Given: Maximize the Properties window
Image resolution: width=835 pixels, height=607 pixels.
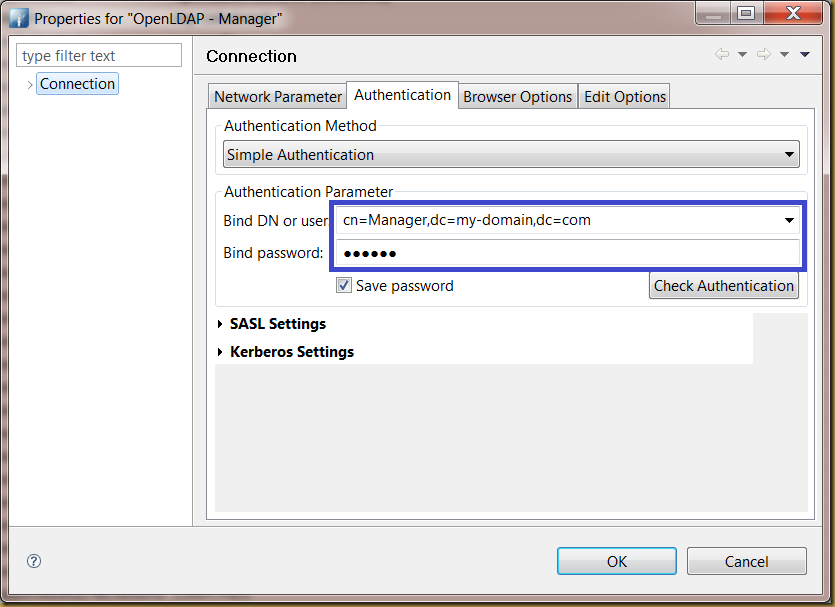Looking at the screenshot, I should [746, 13].
